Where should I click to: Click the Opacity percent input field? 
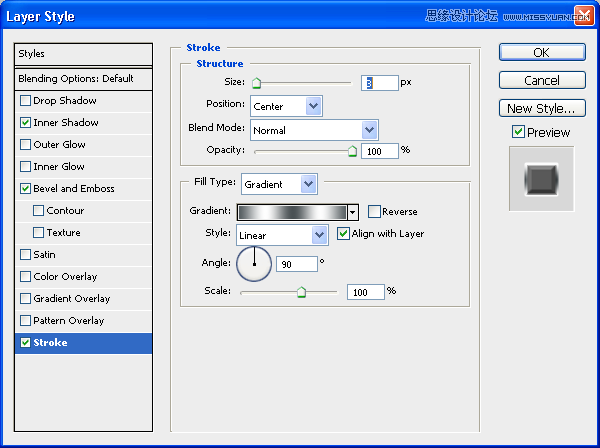pyautogui.click(x=380, y=151)
